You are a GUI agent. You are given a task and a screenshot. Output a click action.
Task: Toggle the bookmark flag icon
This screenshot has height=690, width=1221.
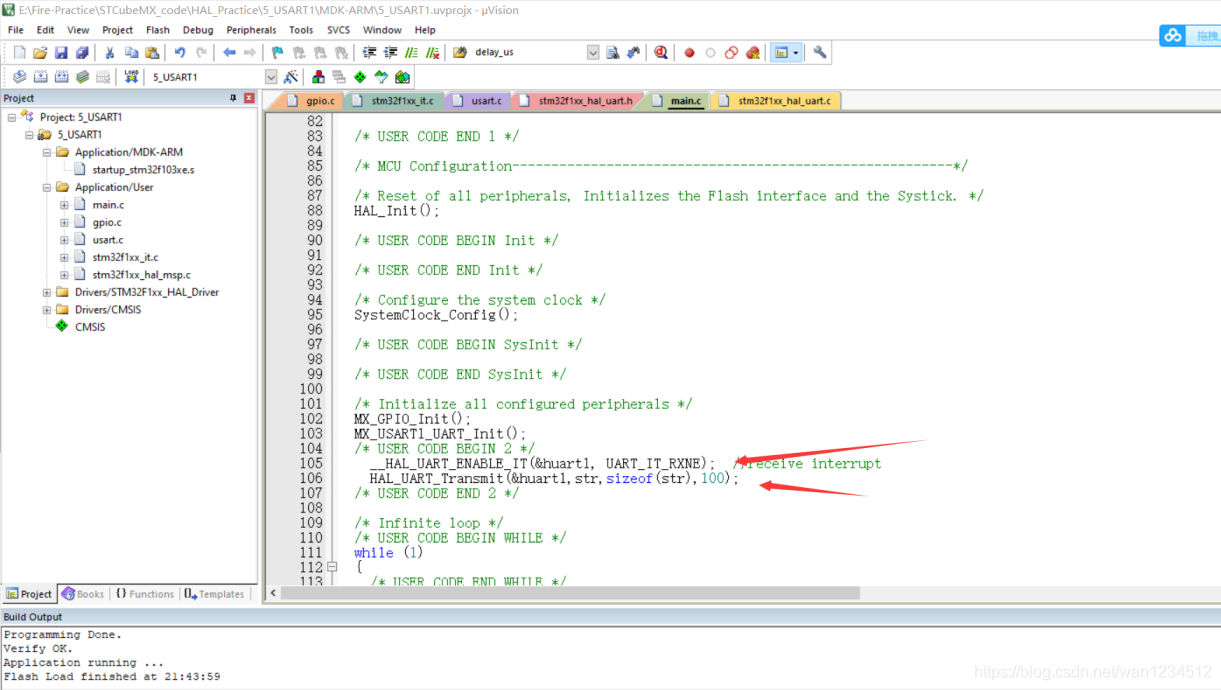(278, 53)
